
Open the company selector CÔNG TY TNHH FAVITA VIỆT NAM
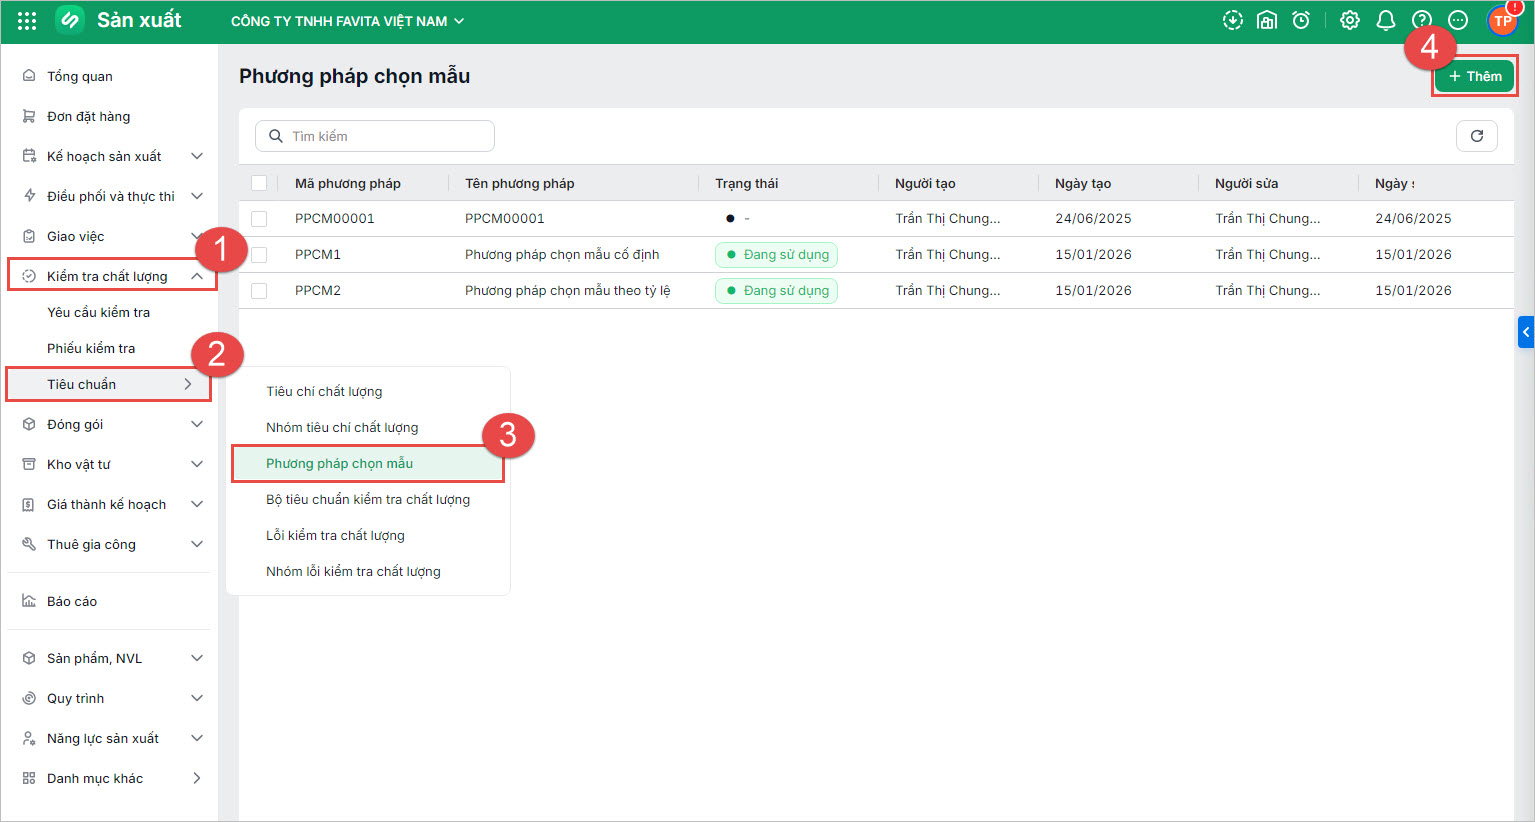point(347,21)
